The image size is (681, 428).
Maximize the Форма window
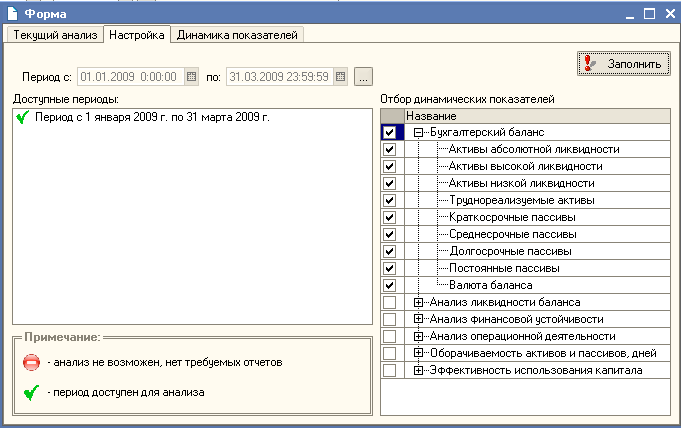[x=649, y=14]
